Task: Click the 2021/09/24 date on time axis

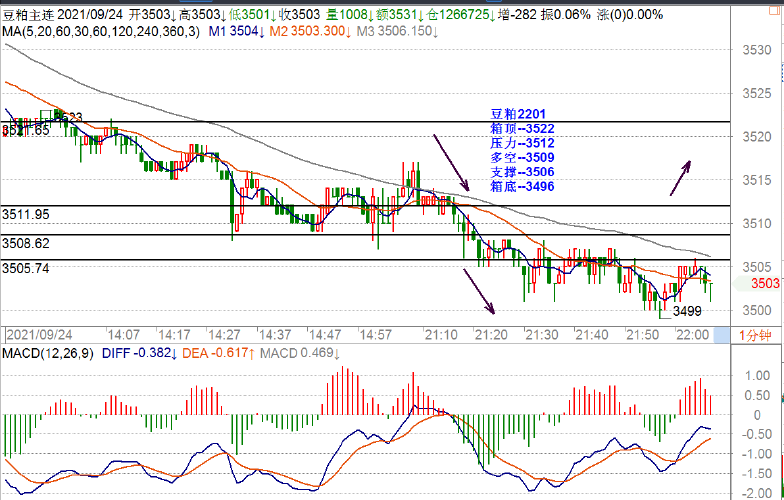Action: point(38,334)
